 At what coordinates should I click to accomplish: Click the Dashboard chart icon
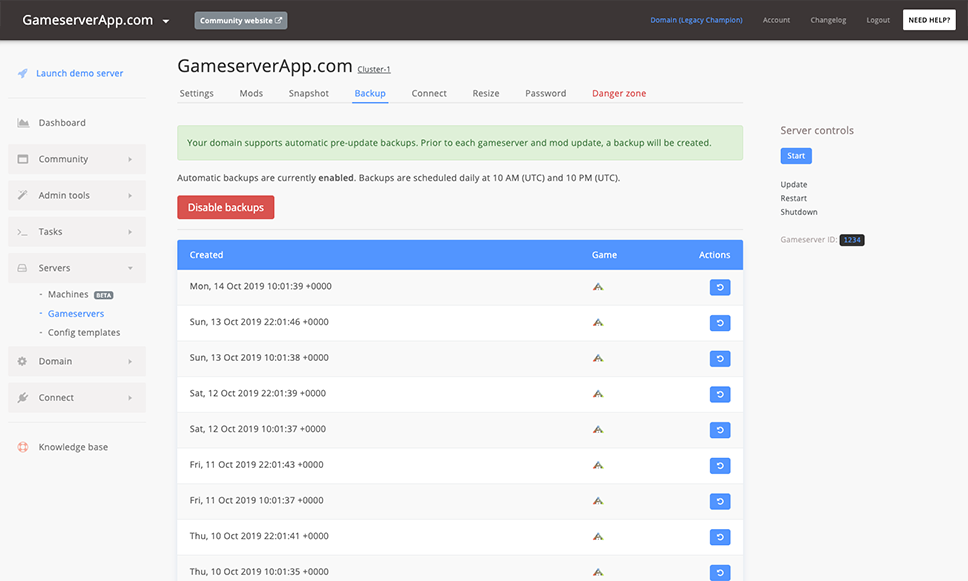(x=23, y=123)
